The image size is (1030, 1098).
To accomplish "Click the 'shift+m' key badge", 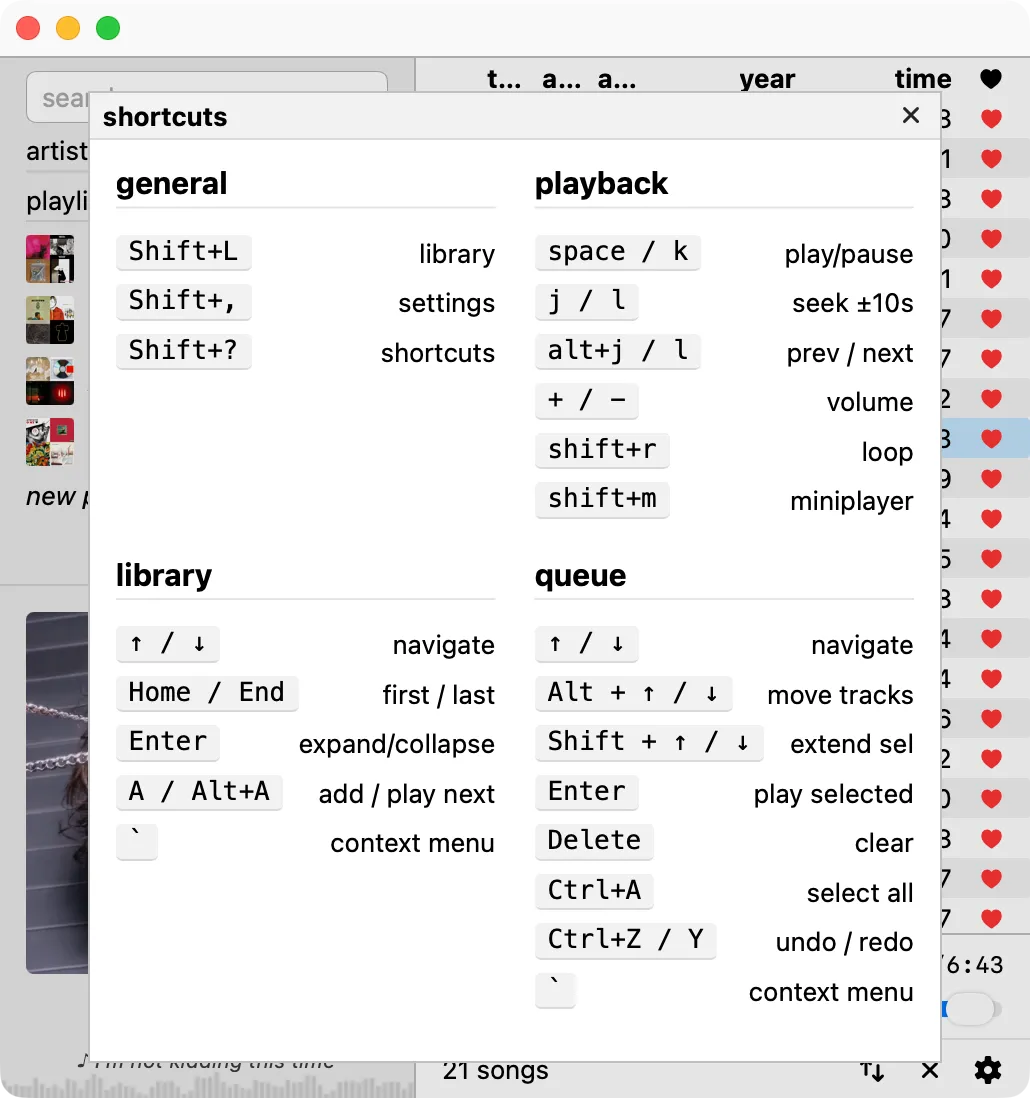I will pos(602,499).
